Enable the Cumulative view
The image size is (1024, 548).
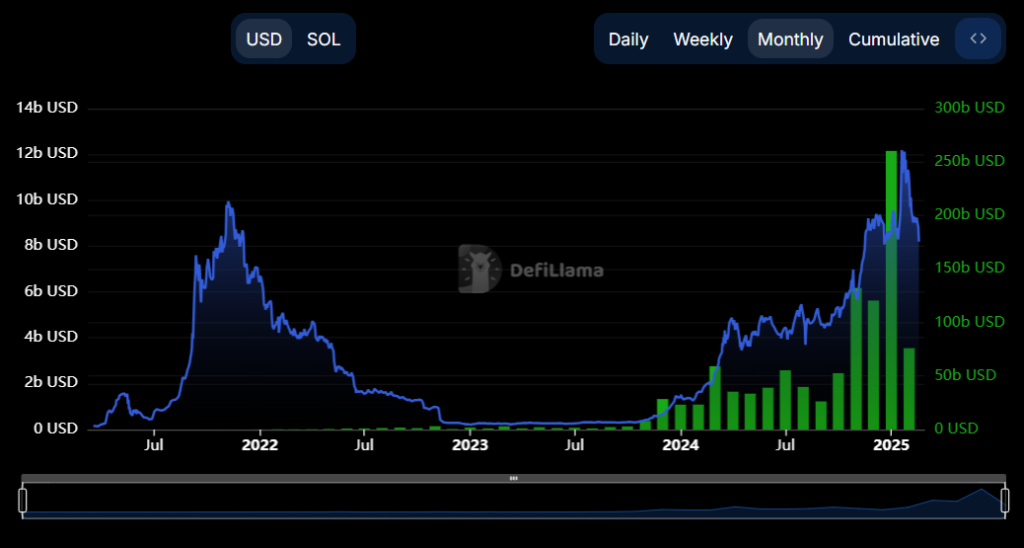pyautogui.click(x=893, y=39)
